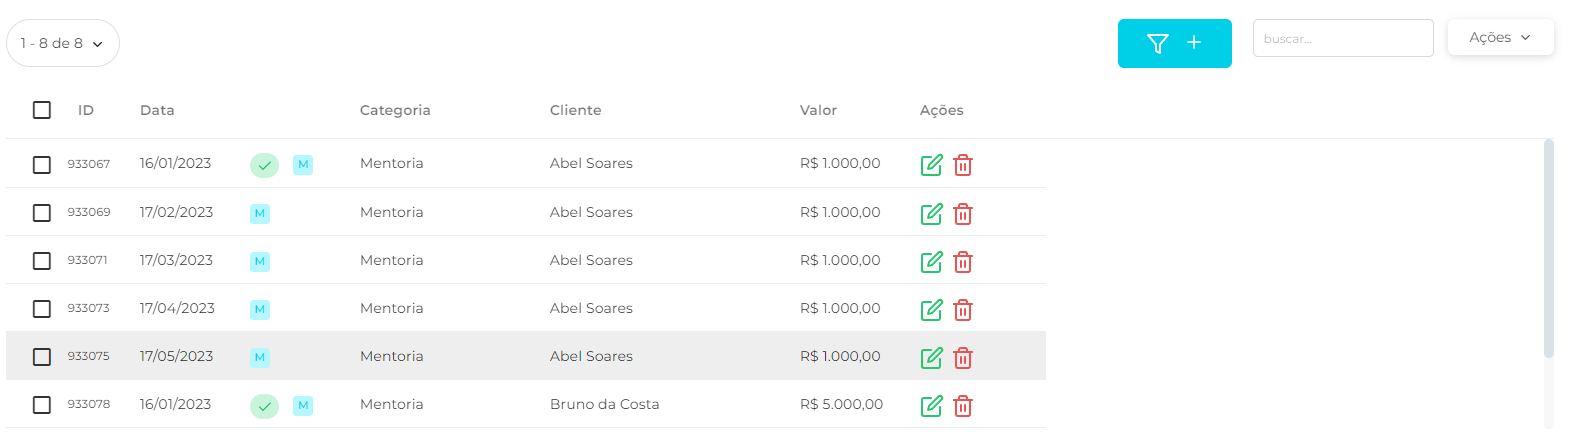Image resolution: width=1570 pixels, height=440 pixels.
Task: Edit entry 933067 with pencil icon
Action: coord(931,165)
